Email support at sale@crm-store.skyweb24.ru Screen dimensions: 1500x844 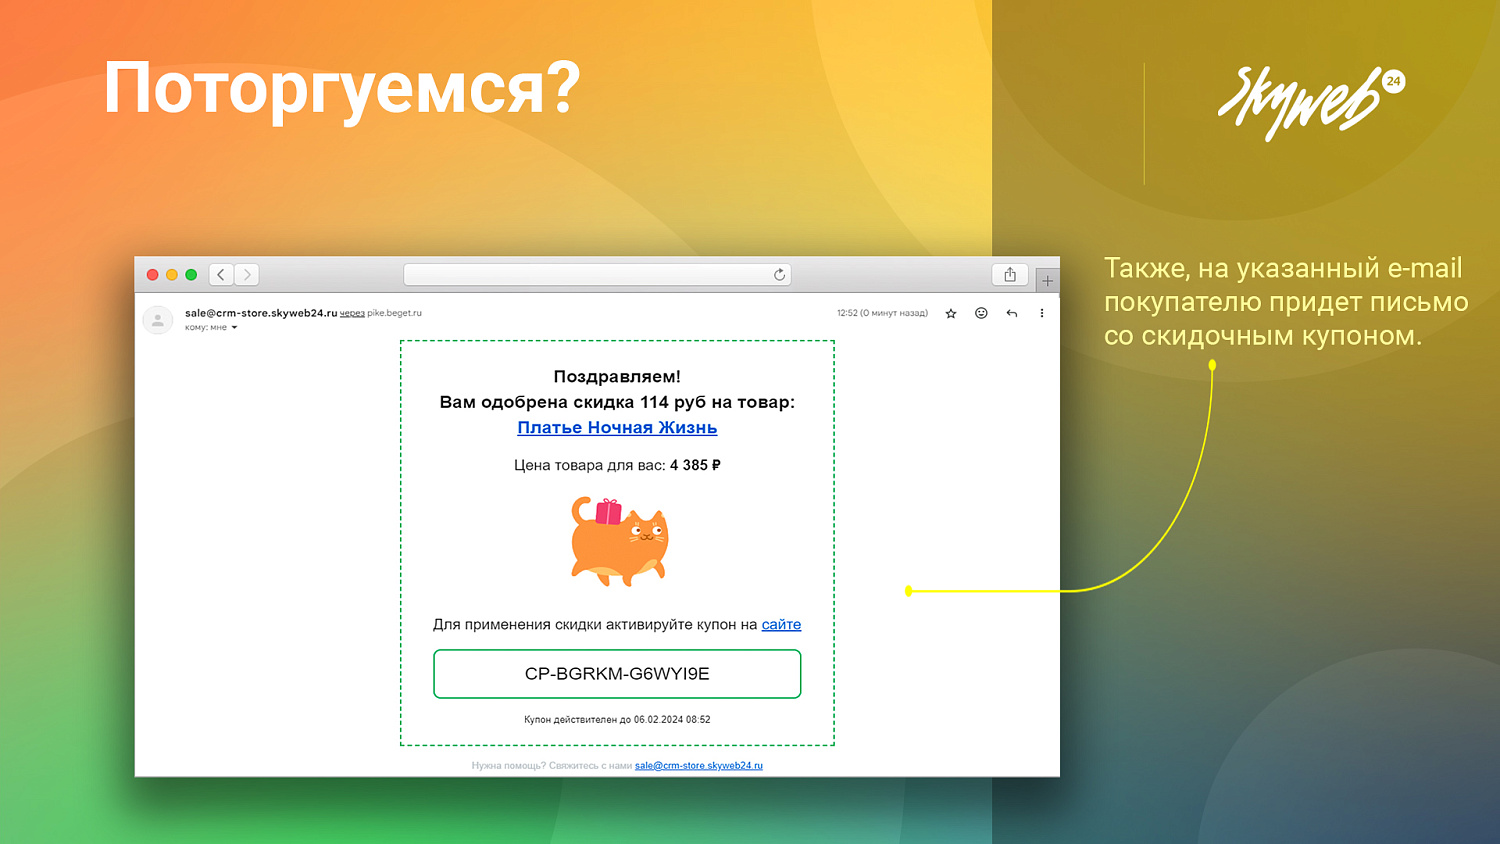tap(698, 765)
